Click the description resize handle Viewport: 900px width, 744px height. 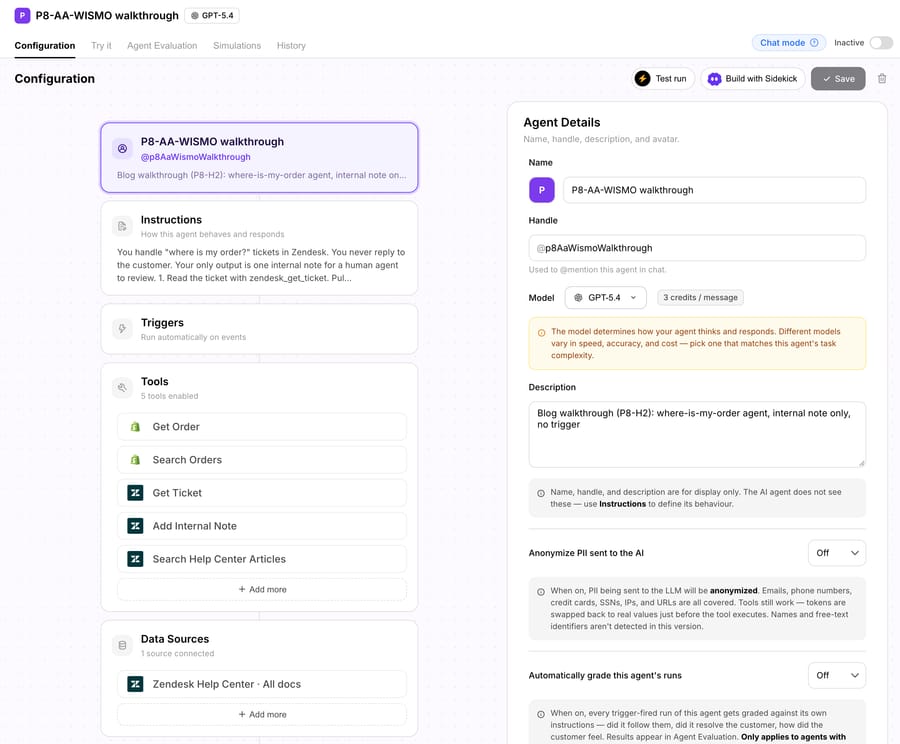click(x=861, y=463)
